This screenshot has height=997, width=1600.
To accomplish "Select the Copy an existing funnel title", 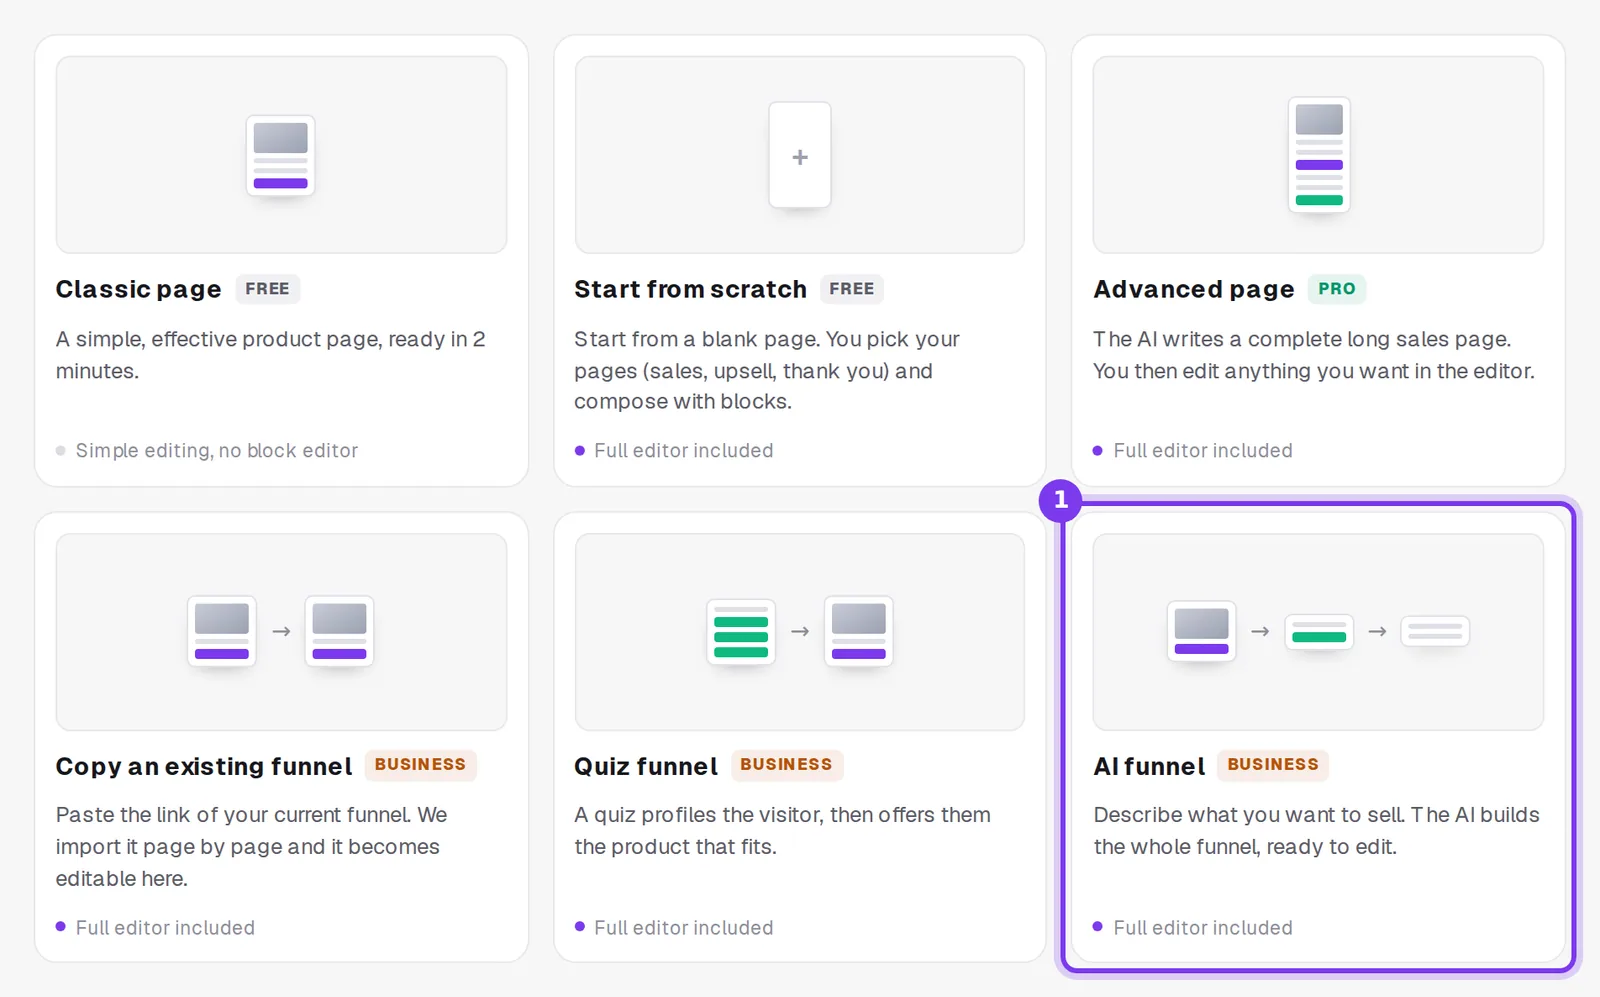I will point(204,766).
